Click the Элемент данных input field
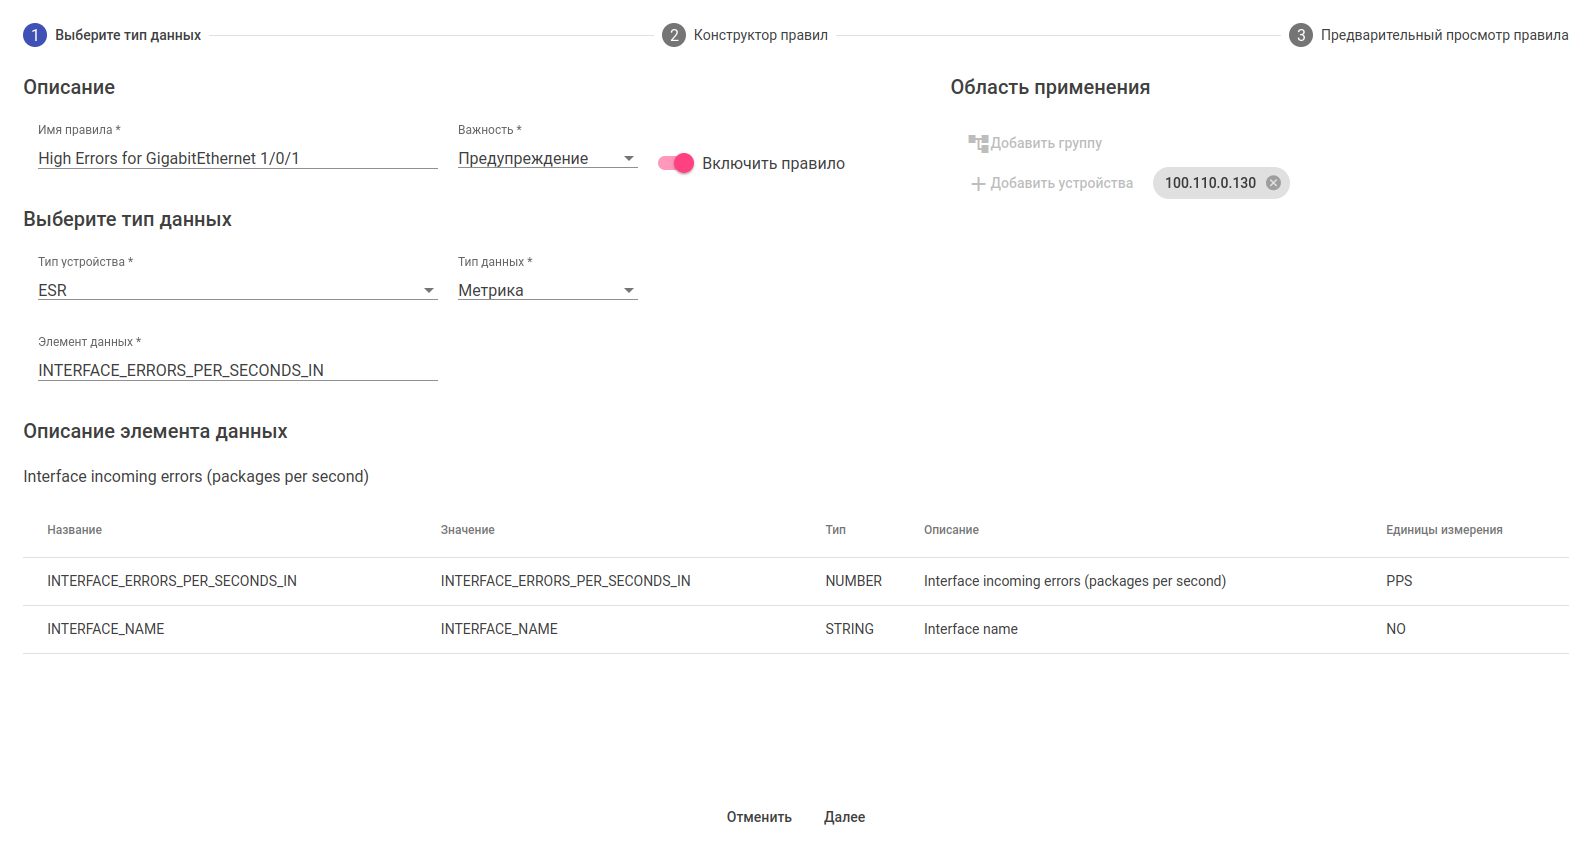 pos(237,370)
